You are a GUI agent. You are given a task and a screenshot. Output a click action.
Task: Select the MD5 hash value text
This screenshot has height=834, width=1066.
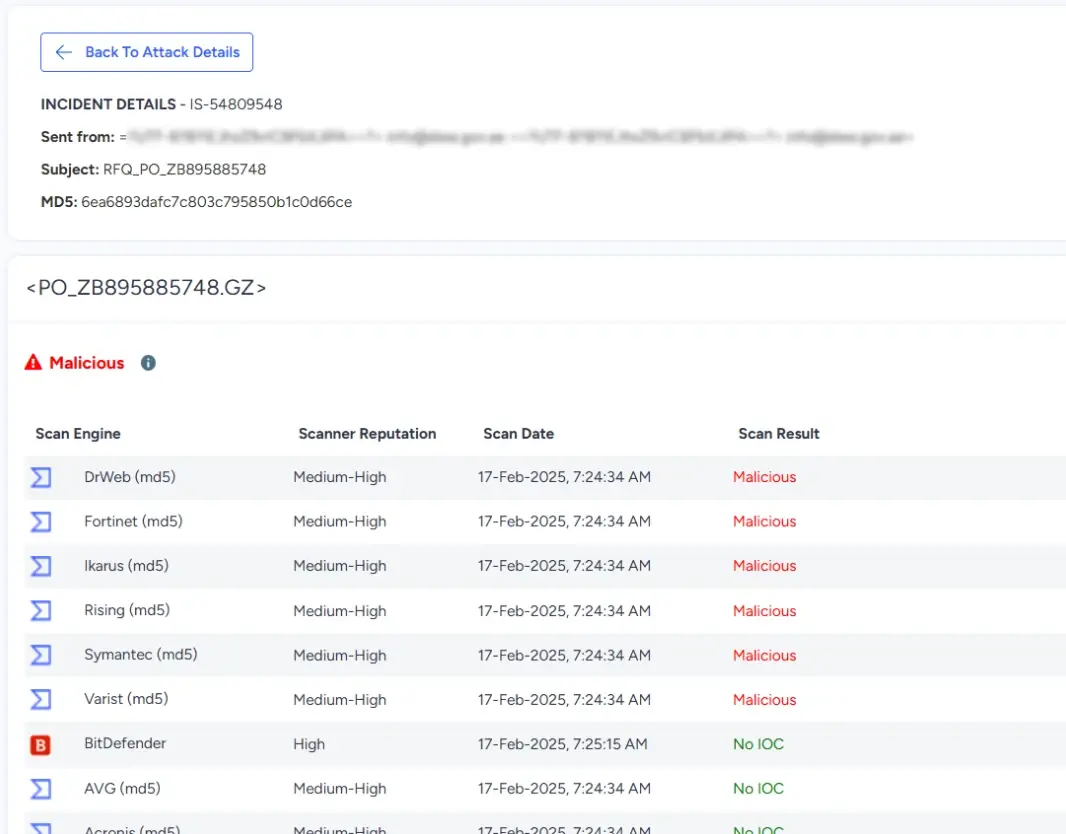(x=216, y=202)
